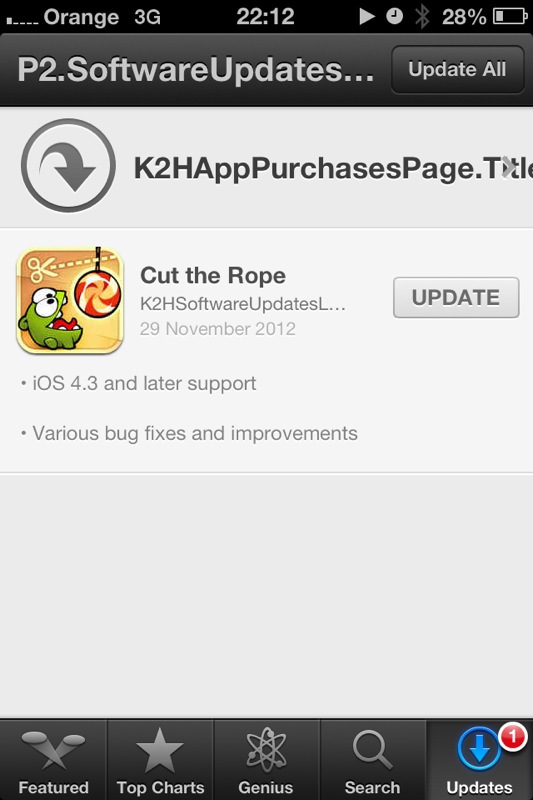Open the K2HAppPurchasesPage.Title row
The image size is (533, 800).
tap(266, 167)
